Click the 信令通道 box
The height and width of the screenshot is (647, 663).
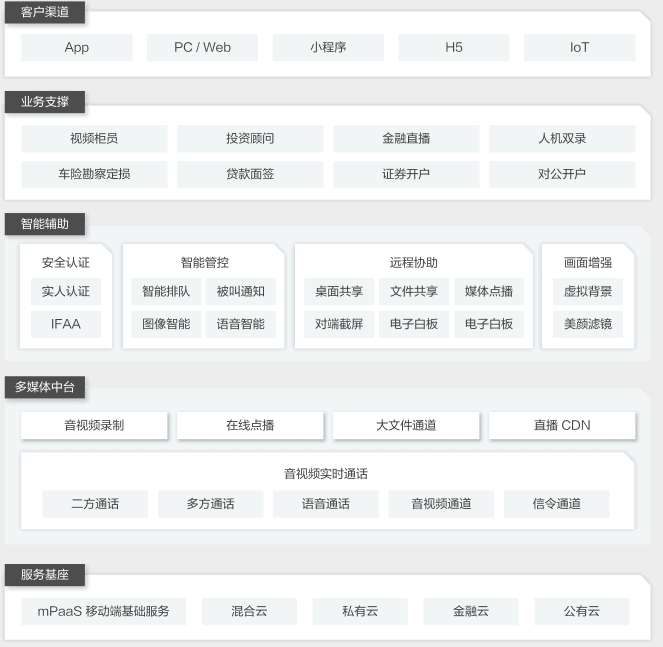pos(557,504)
